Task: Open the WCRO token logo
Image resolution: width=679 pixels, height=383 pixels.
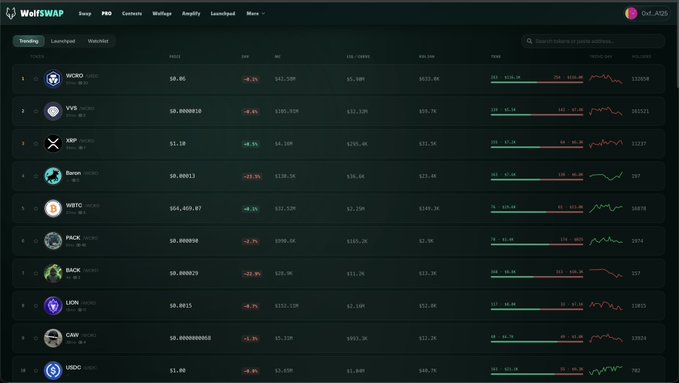Action: coord(53,79)
